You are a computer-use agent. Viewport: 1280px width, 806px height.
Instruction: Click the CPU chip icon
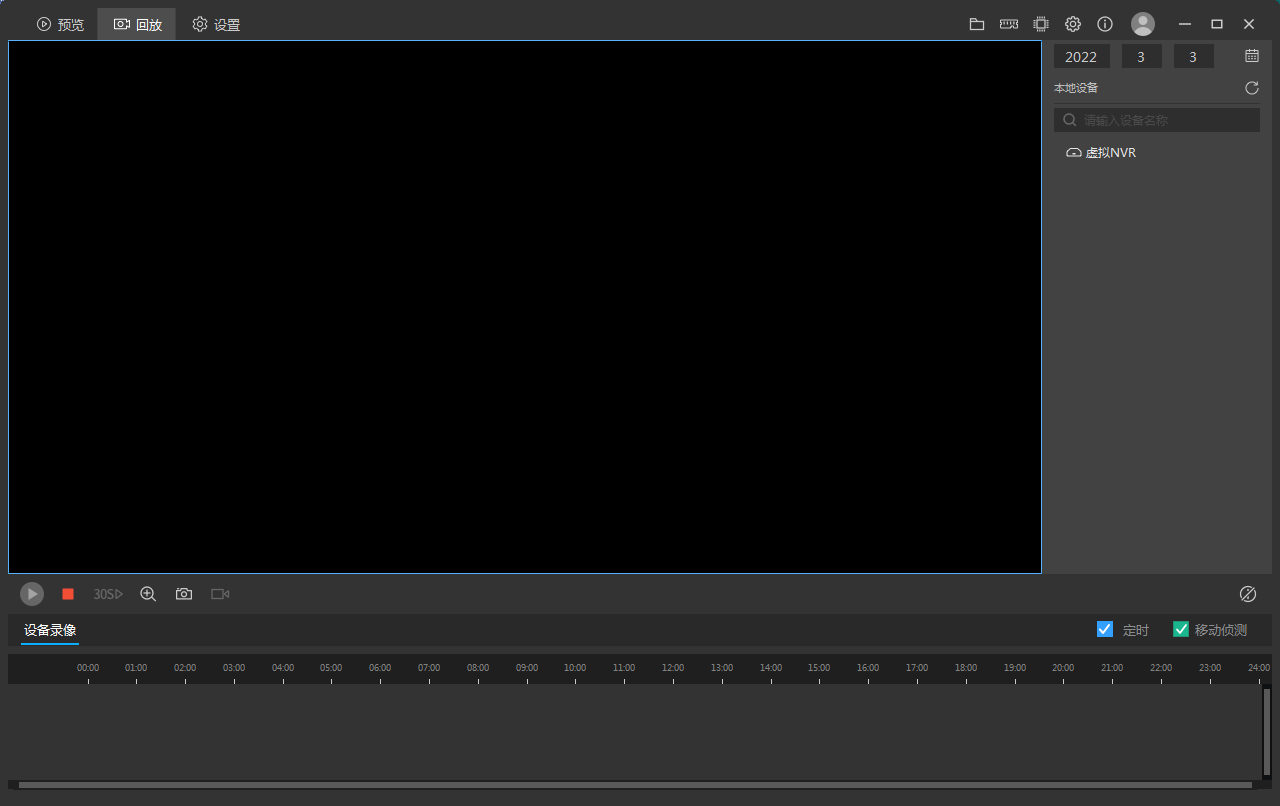[1041, 24]
